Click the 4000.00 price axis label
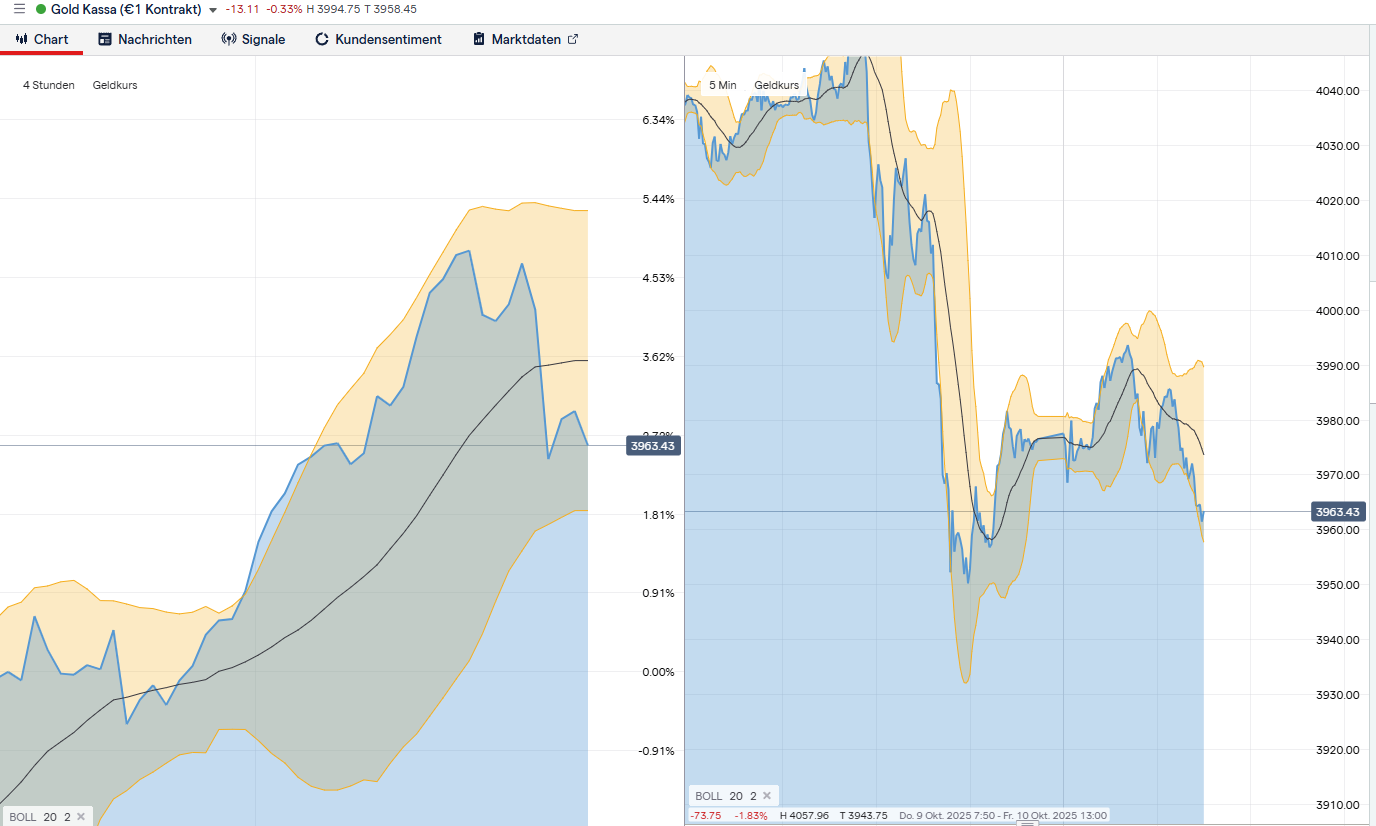The height and width of the screenshot is (826, 1376). point(1337,311)
